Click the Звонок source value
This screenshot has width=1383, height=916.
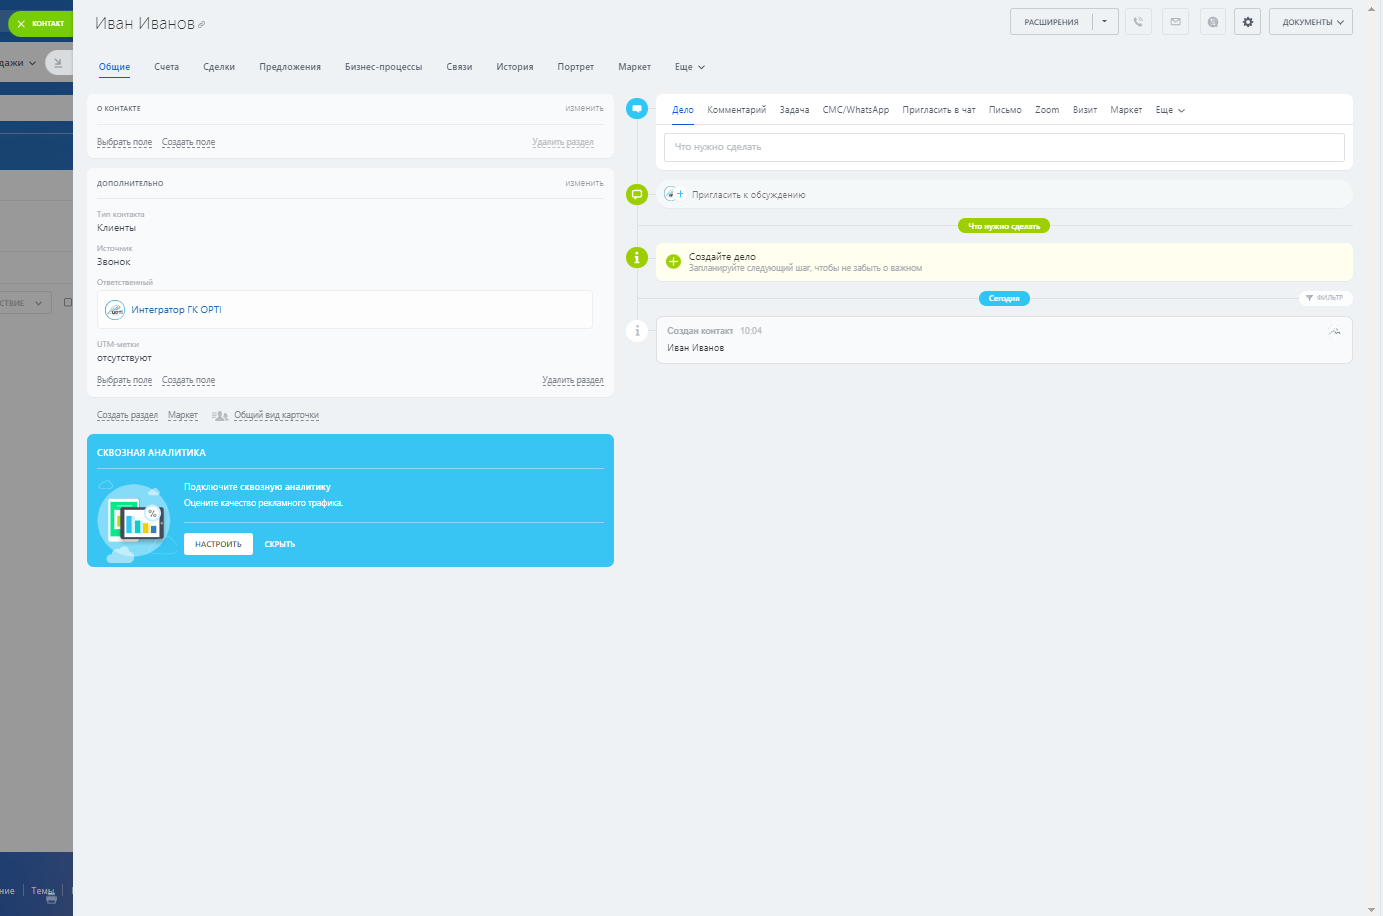[114, 262]
